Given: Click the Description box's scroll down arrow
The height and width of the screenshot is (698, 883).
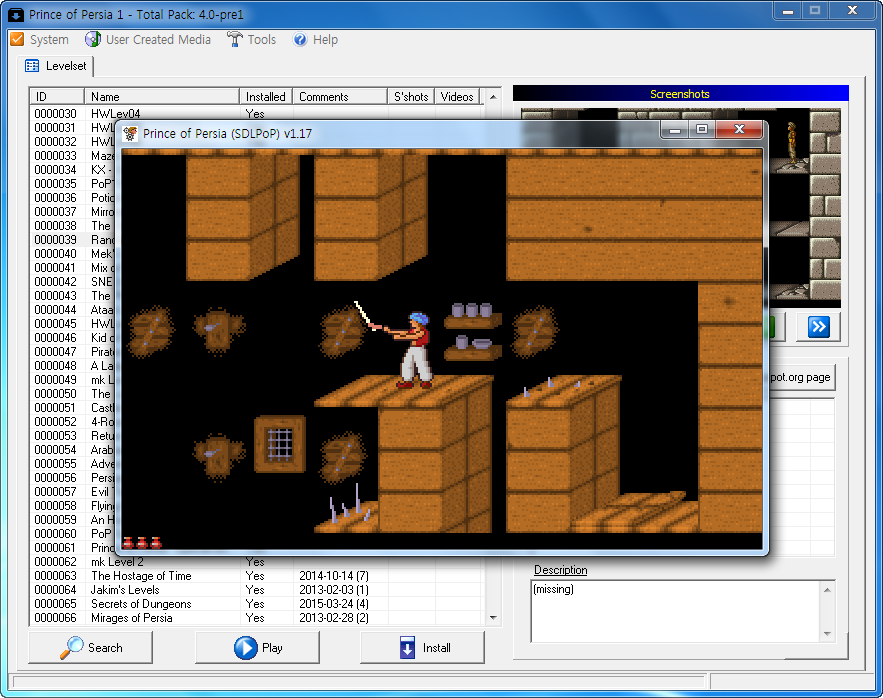Looking at the screenshot, I should (827, 634).
